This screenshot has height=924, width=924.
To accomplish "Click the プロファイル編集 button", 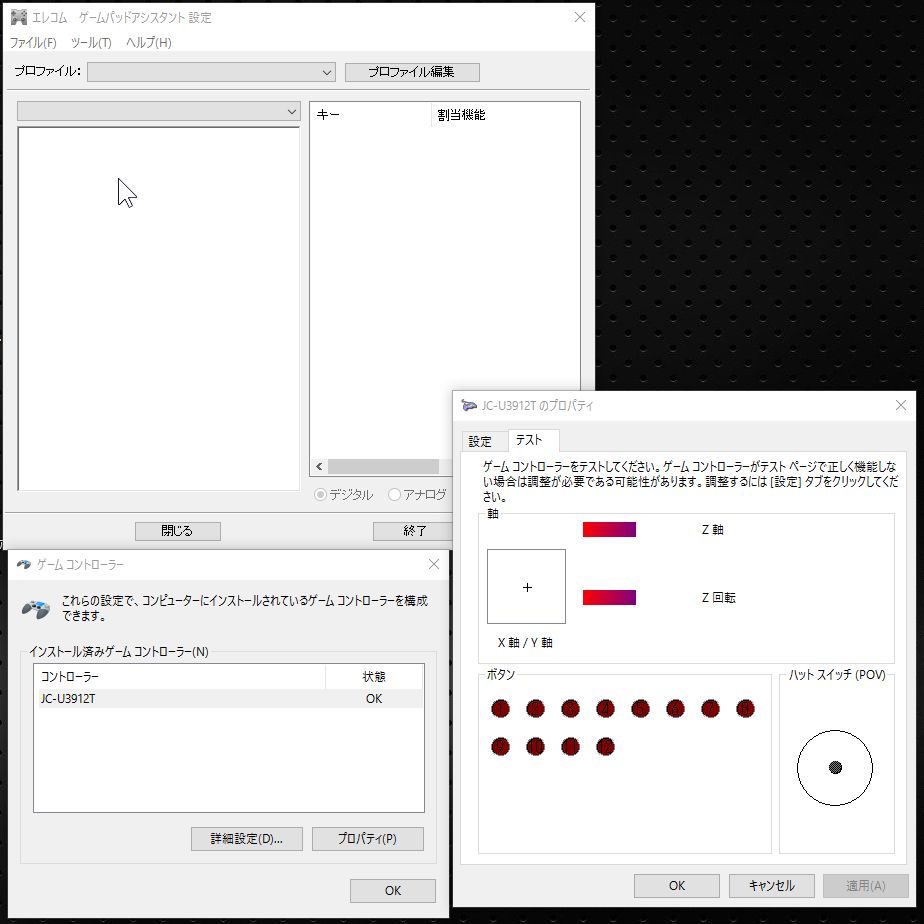I will (x=412, y=72).
